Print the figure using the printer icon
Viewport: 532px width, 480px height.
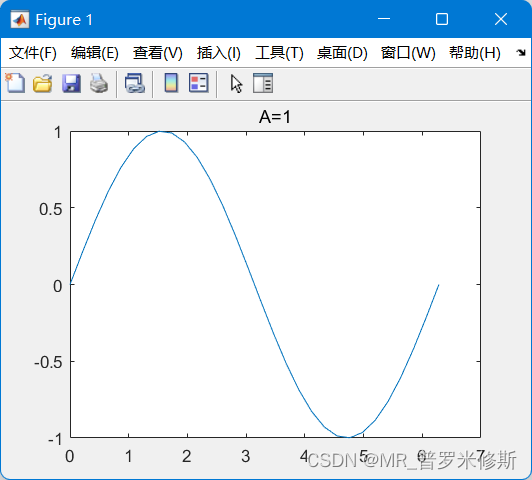pos(99,83)
